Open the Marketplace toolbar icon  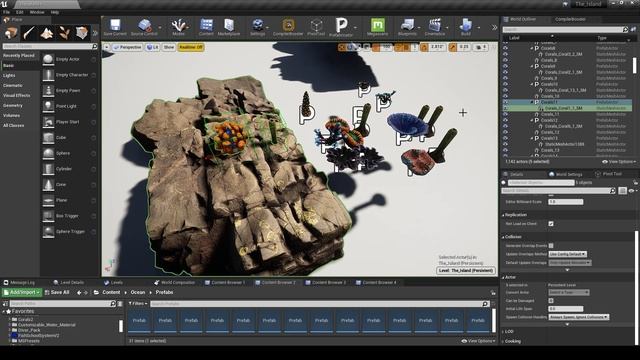coord(229,27)
